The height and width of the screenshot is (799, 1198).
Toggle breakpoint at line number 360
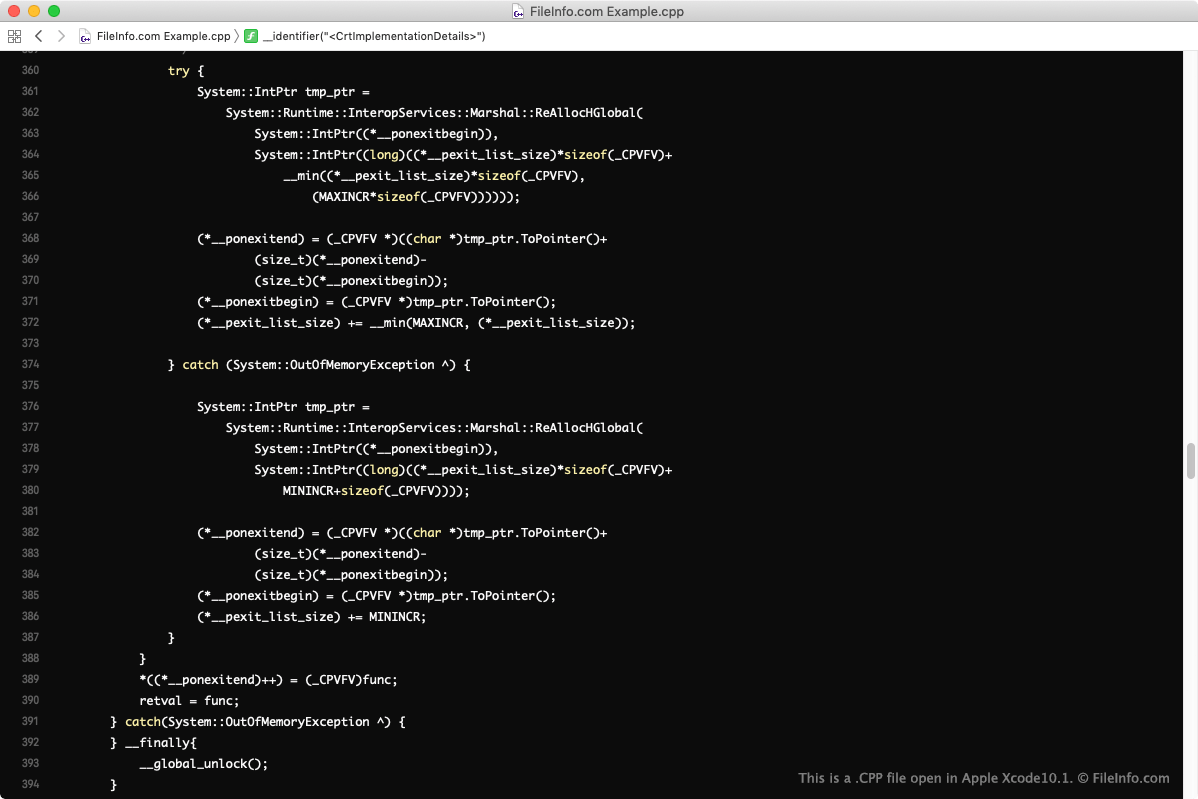click(30, 71)
